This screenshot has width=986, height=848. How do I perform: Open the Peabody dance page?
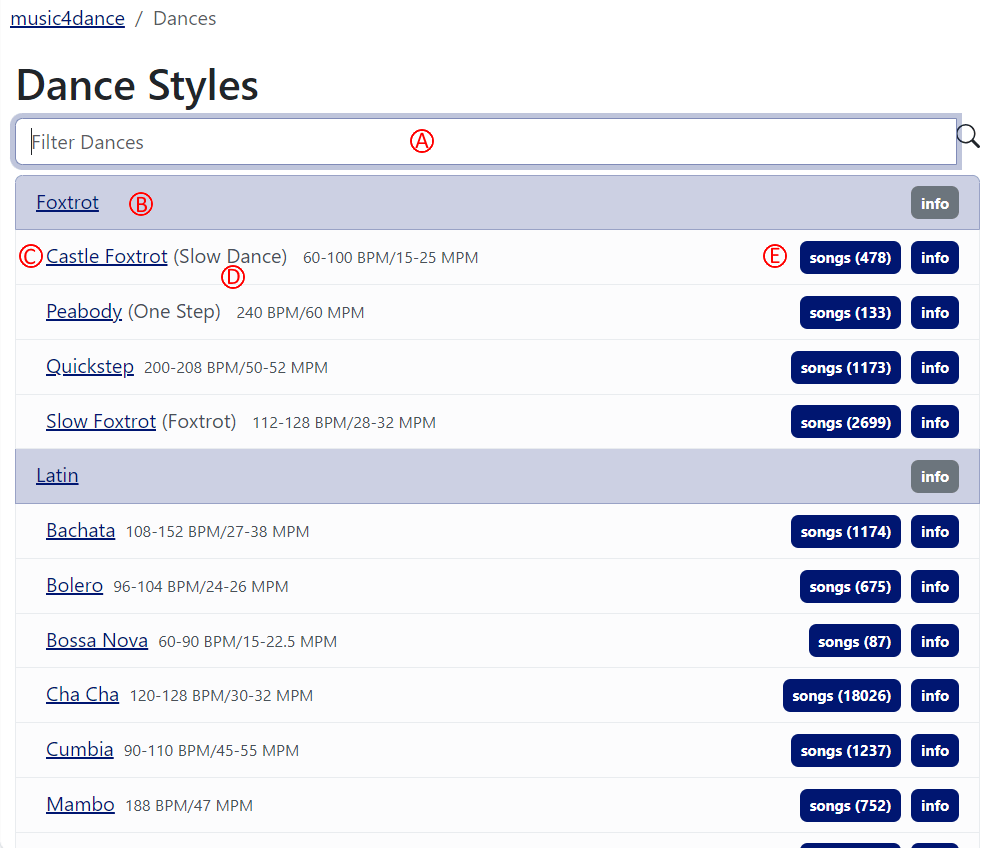tap(84, 311)
